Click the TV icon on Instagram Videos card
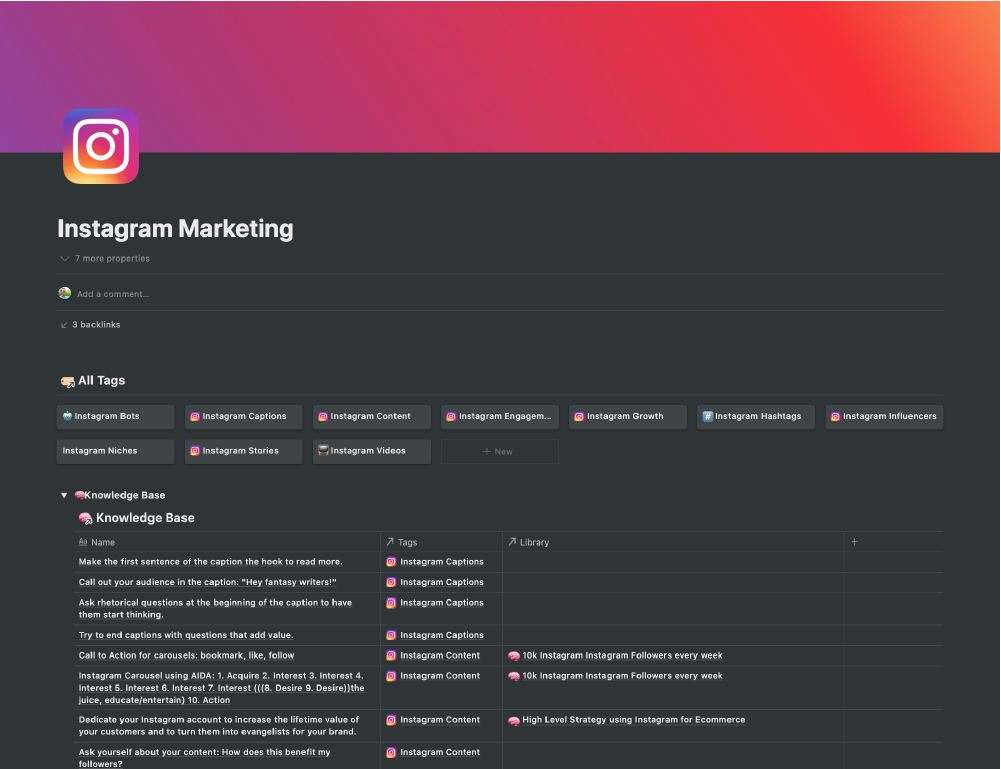 pos(323,451)
